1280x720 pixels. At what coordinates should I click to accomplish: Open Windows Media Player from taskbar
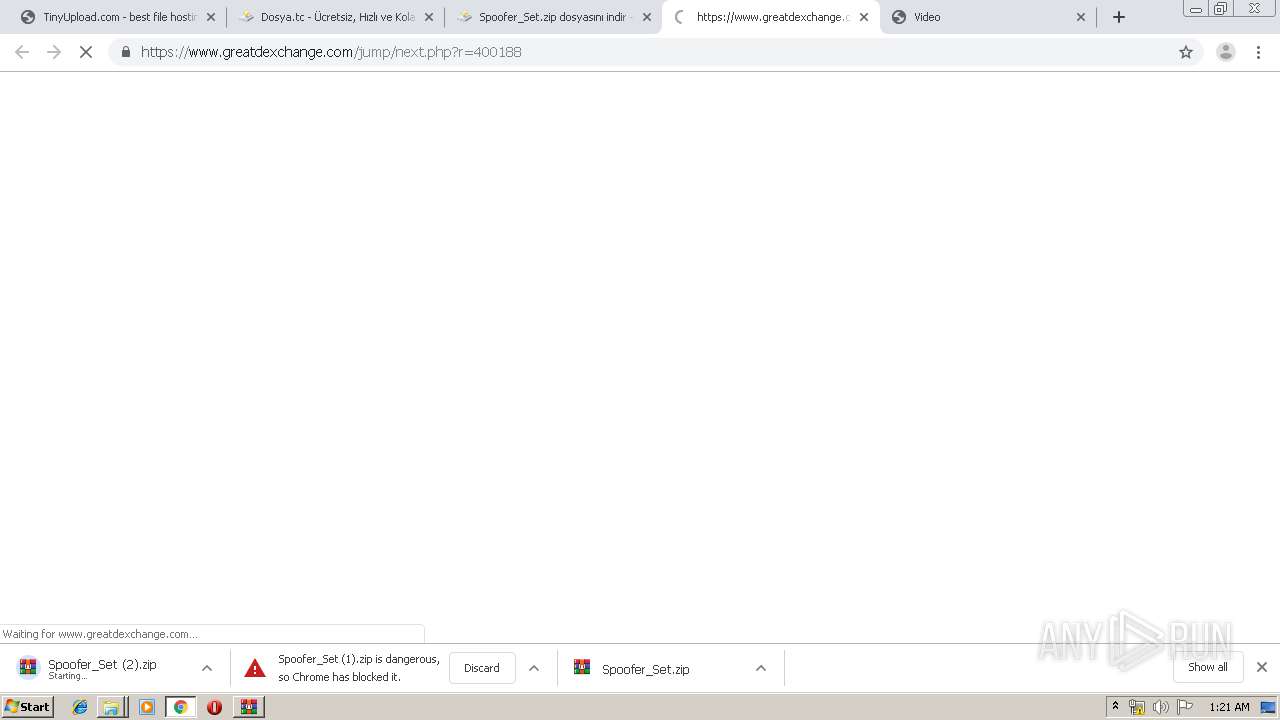tap(147, 707)
